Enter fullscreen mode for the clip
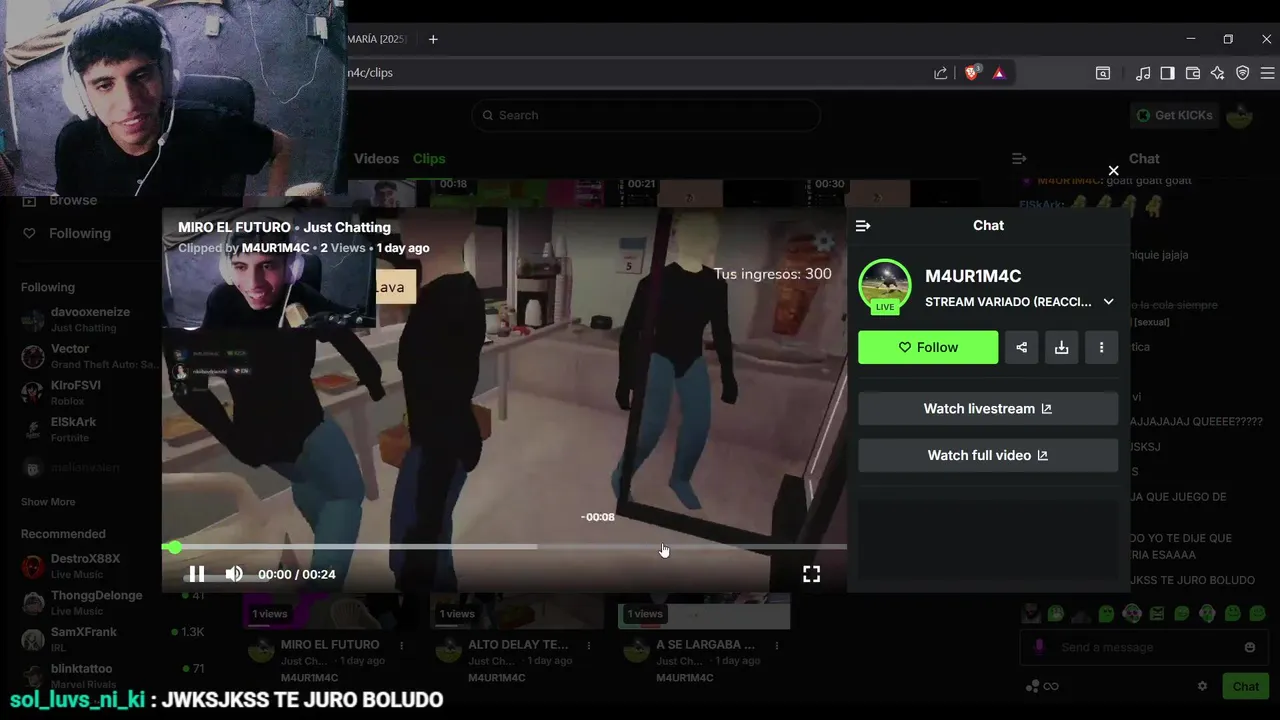1280x720 pixels. coord(811,574)
